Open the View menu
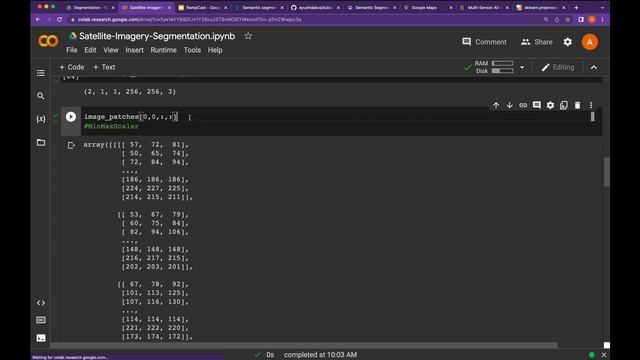The width and height of the screenshot is (640, 360). pyautogui.click(x=111, y=50)
